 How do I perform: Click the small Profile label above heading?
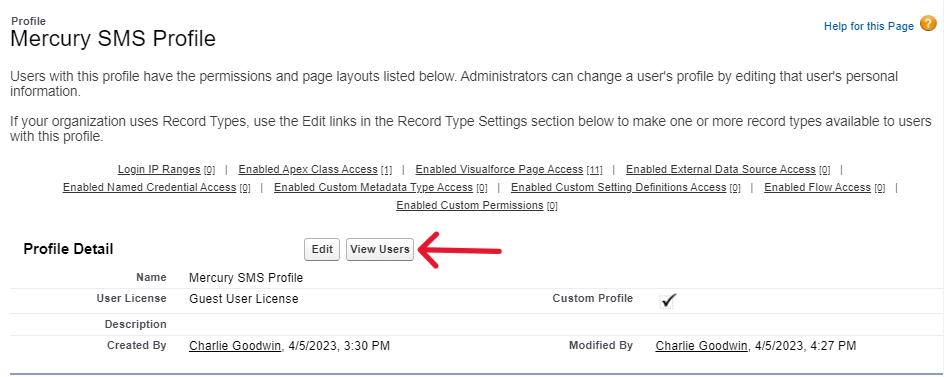pyautogui.click(x=28, y=21)
